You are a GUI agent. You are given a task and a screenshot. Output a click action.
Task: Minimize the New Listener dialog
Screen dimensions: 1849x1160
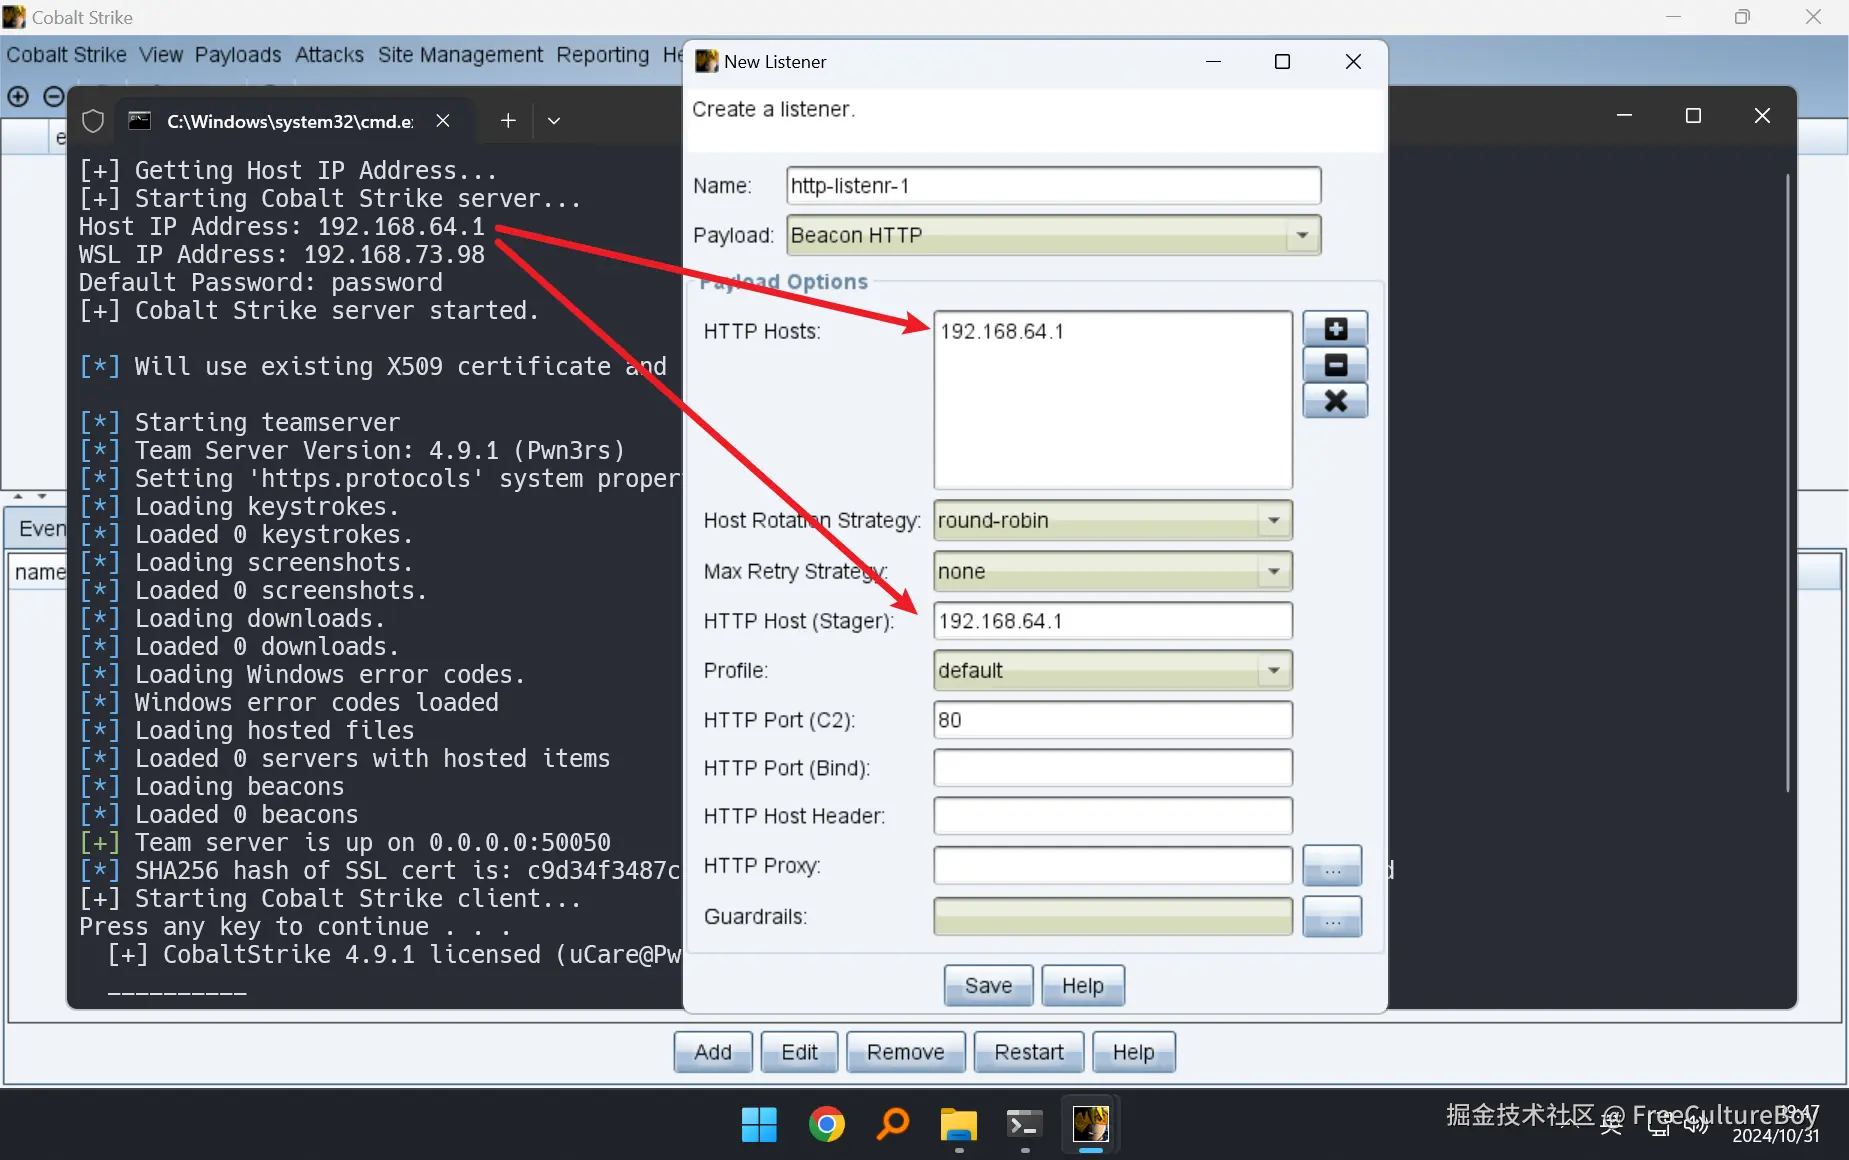(1214, 62)
